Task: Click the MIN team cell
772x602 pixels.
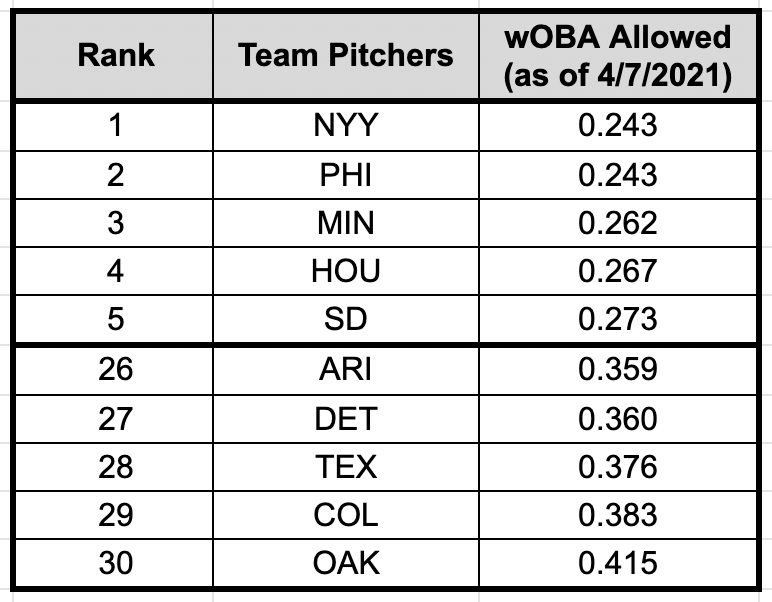Action: [346, 222]
